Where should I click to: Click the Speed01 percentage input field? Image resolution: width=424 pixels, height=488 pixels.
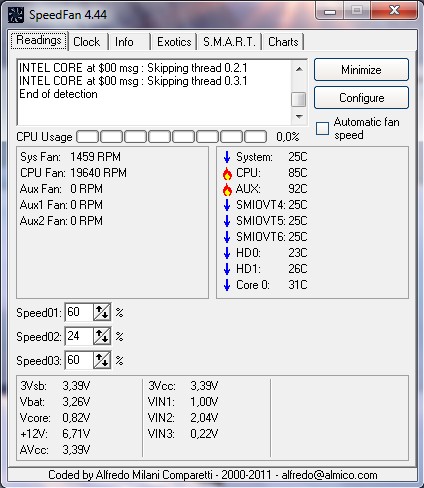point(79,312)
